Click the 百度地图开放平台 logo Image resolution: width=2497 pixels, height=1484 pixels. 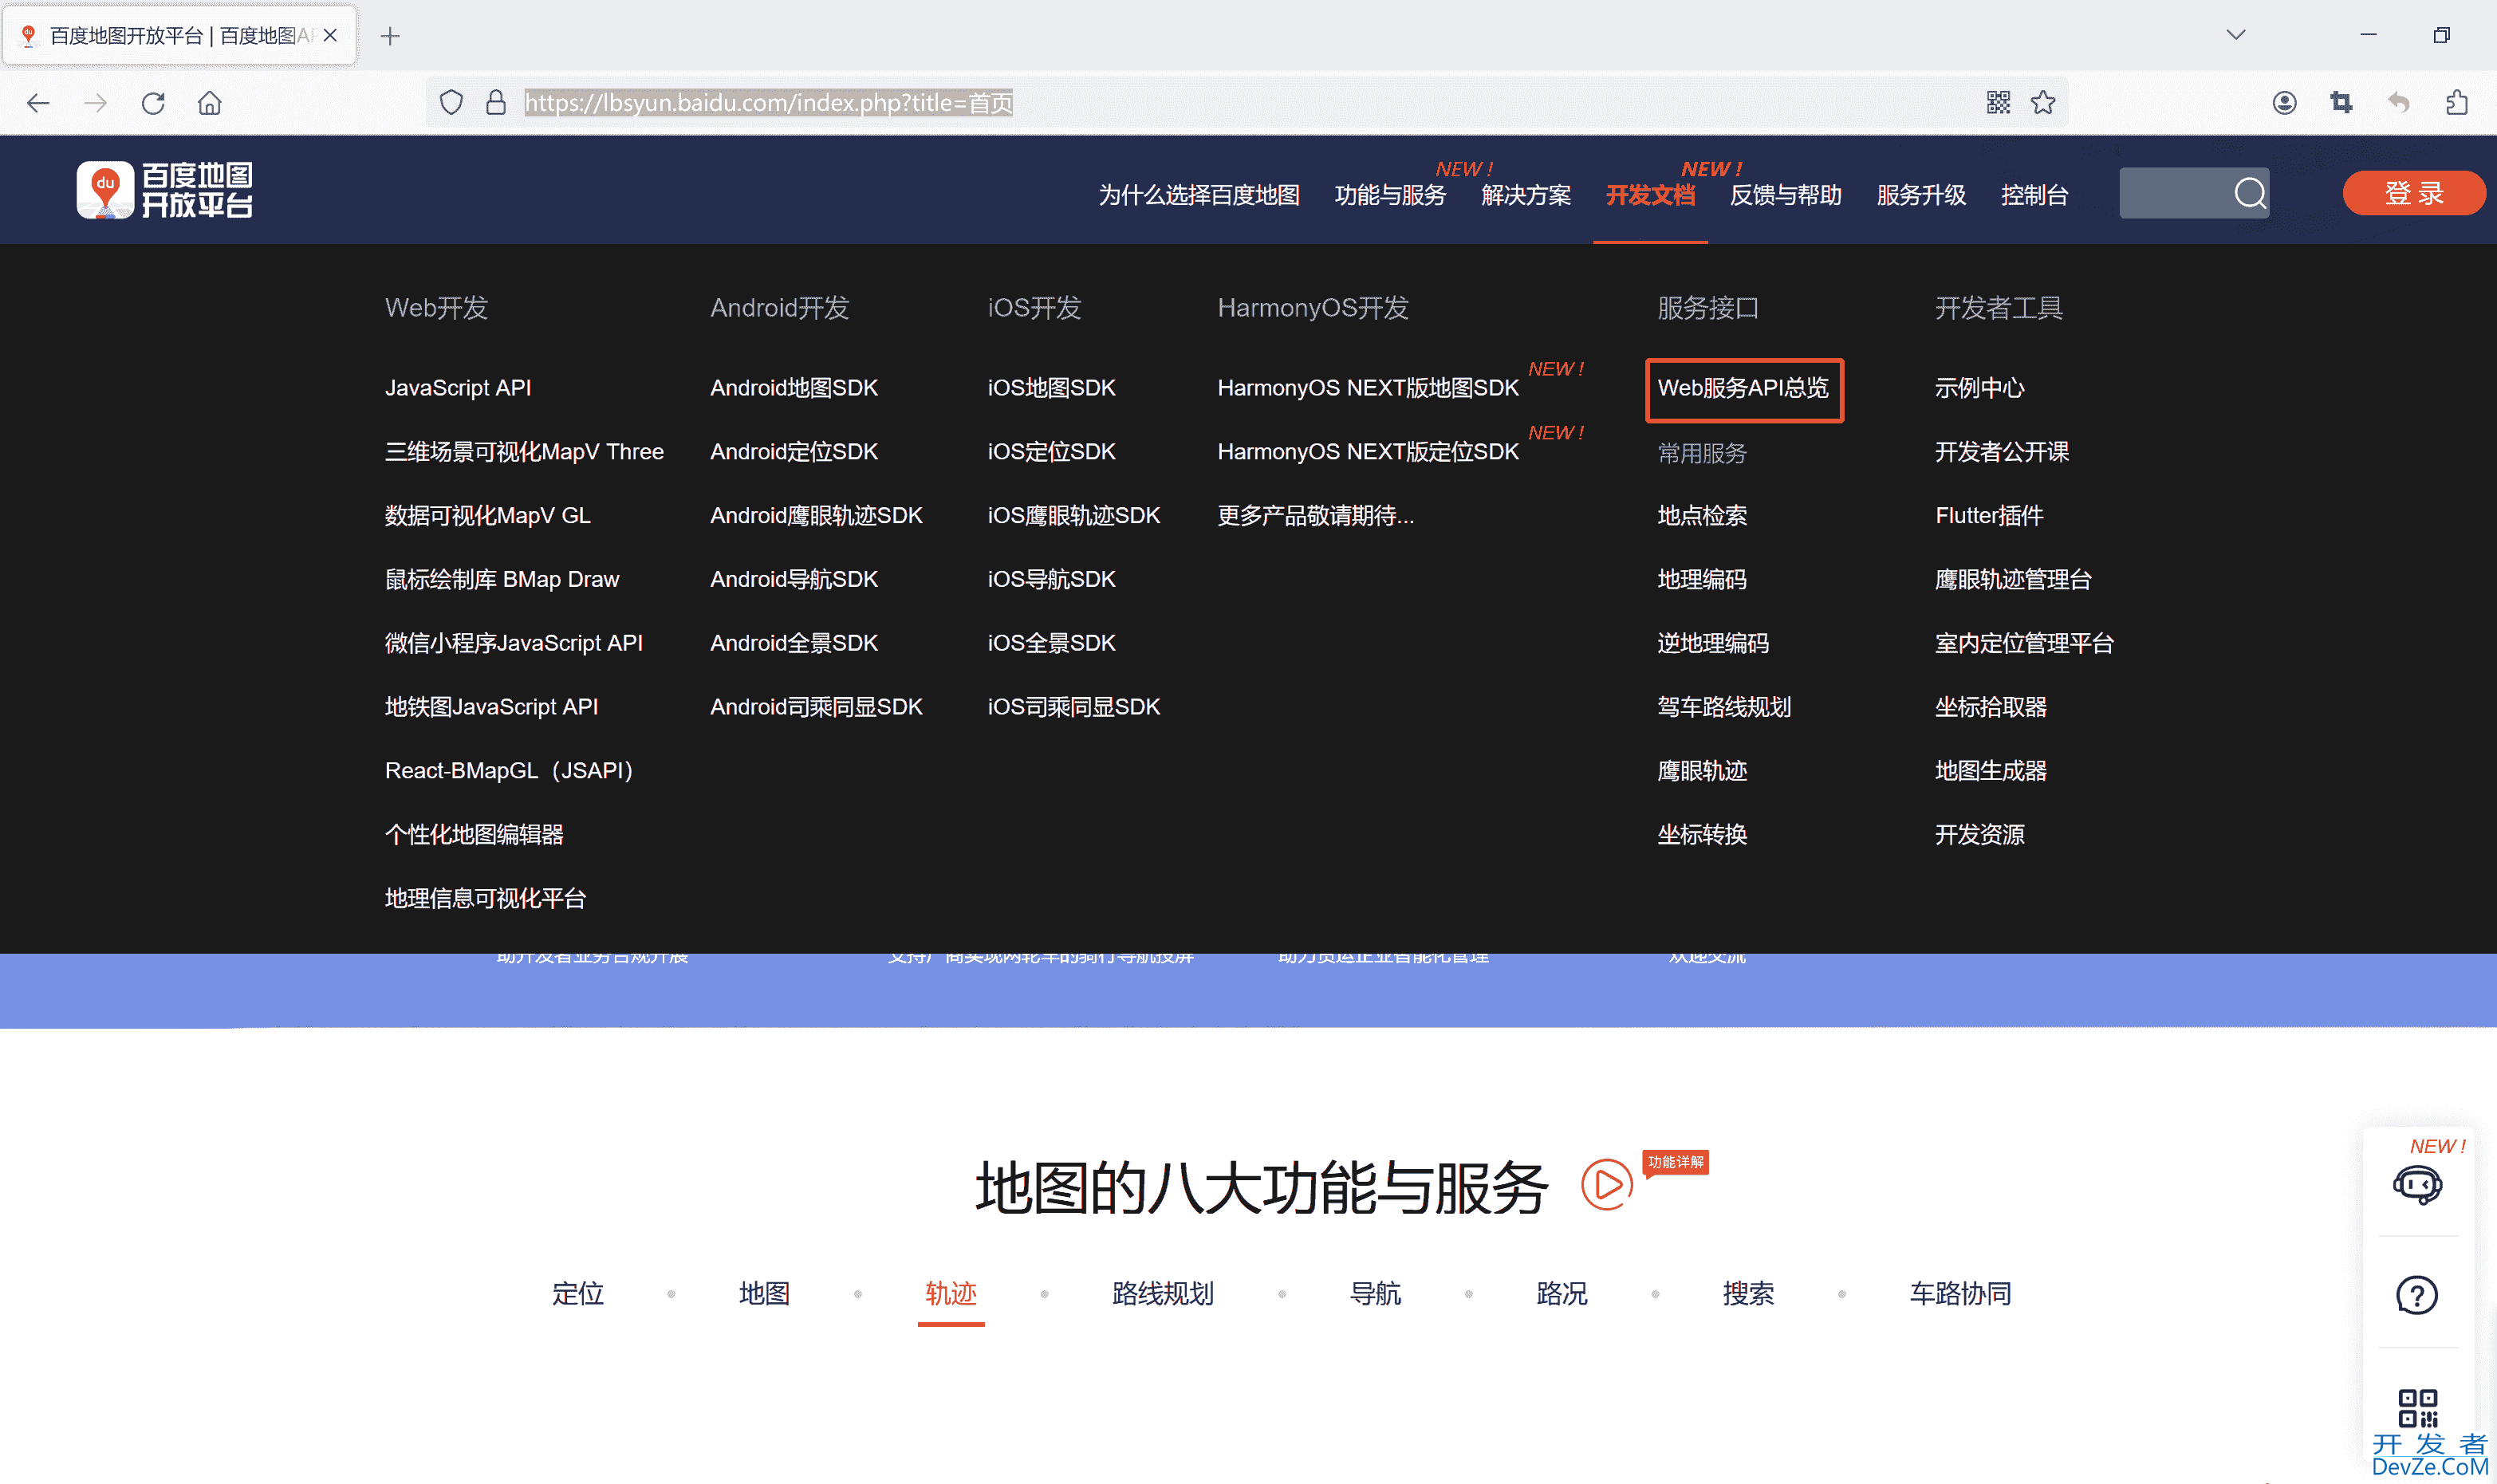(165, 190)
